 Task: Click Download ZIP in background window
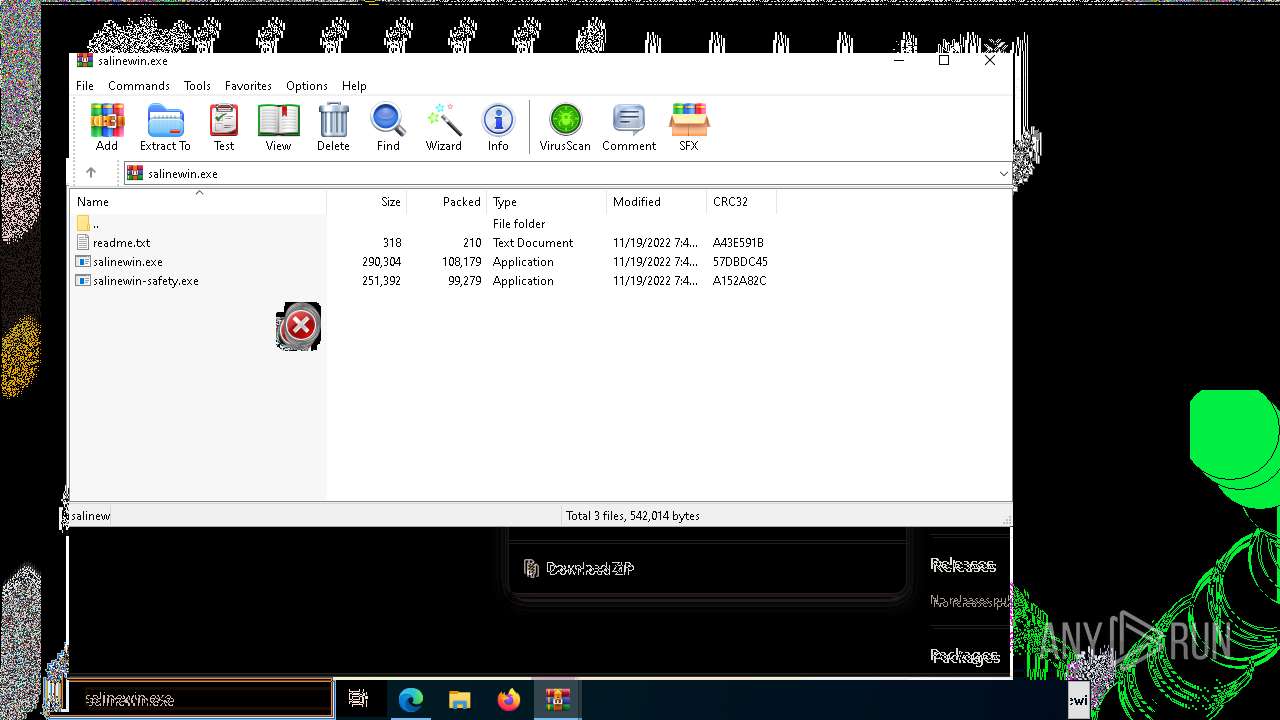[x=590, y=568]
